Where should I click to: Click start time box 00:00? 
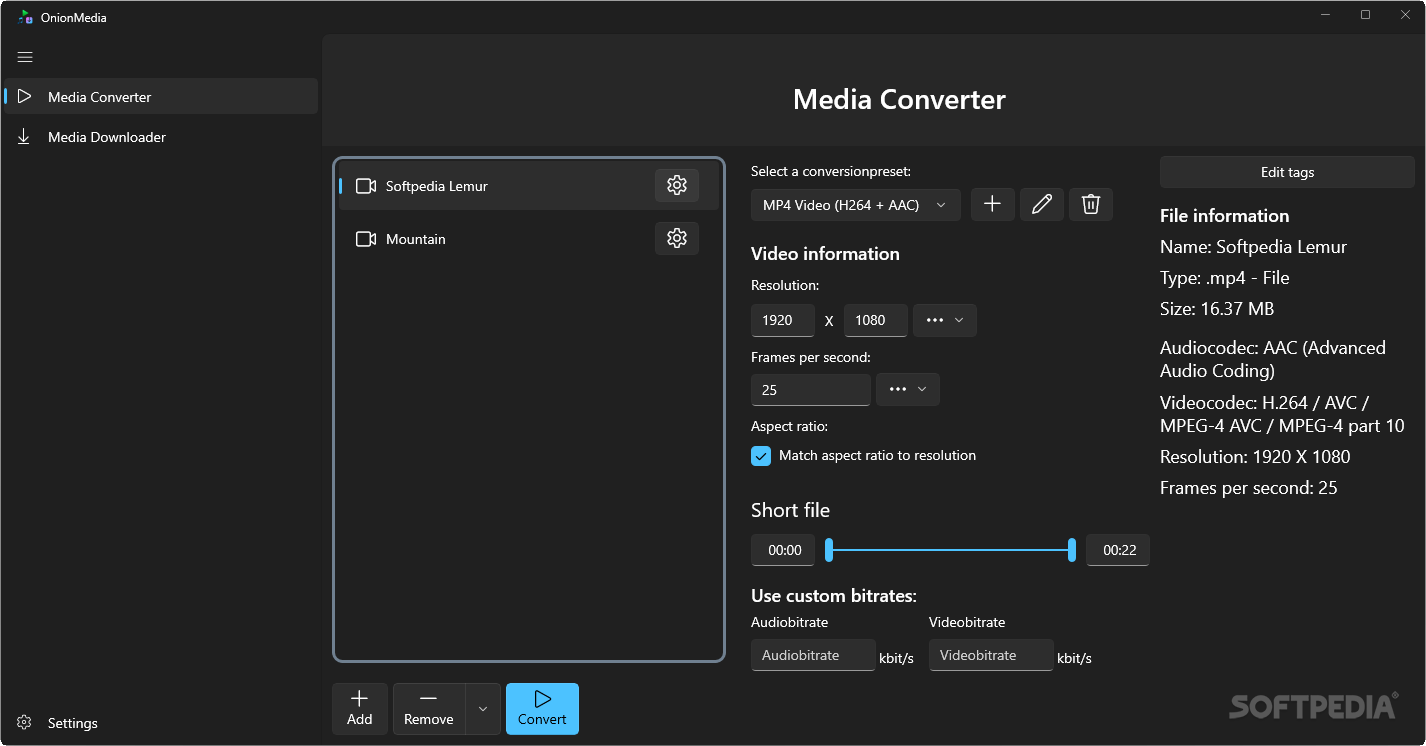pos(783,550)
